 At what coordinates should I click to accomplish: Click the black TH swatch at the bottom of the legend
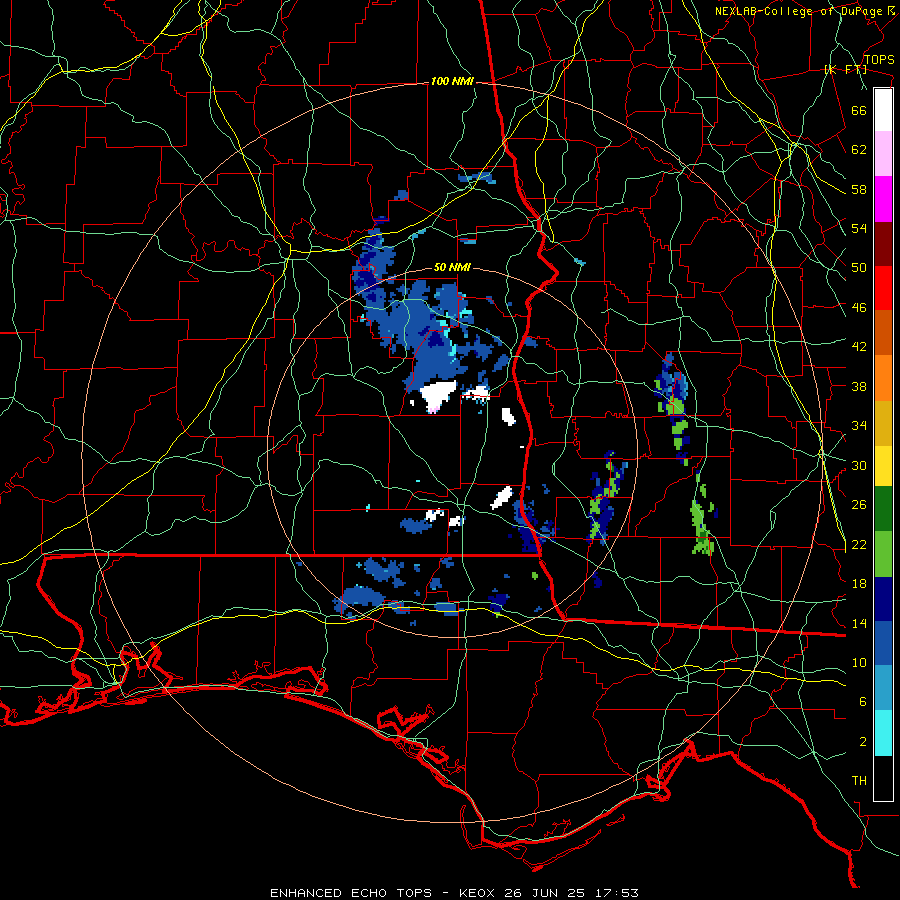point(883,778)
